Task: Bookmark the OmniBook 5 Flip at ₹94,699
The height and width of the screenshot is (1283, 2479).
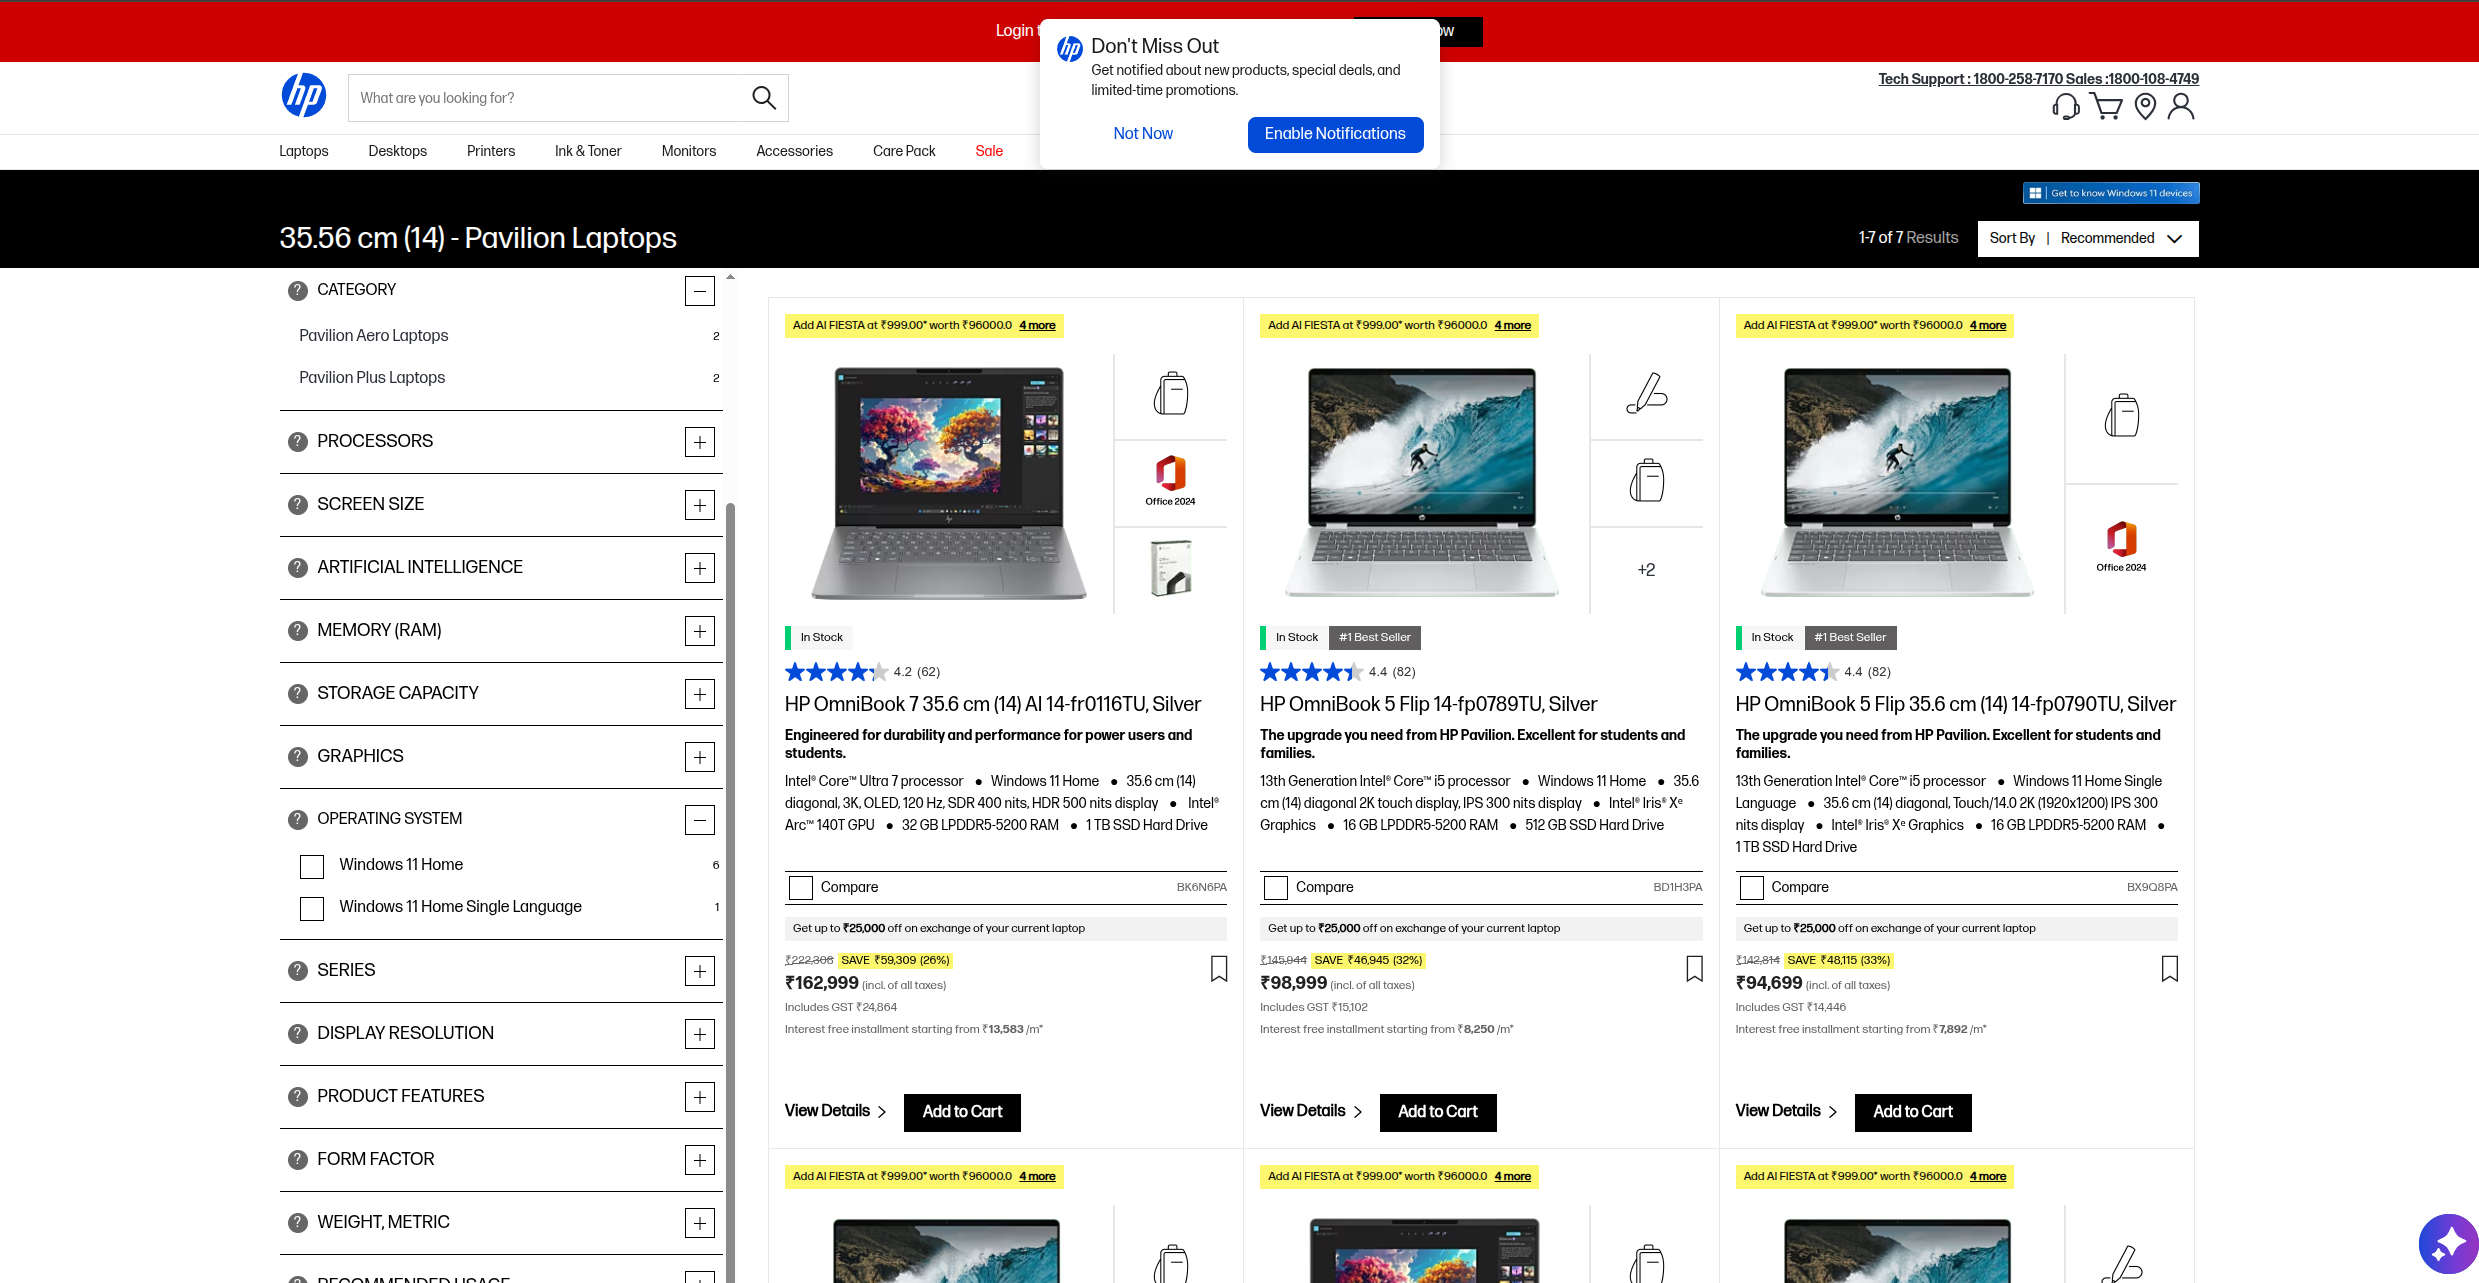Action: [x=2169, y=968]
